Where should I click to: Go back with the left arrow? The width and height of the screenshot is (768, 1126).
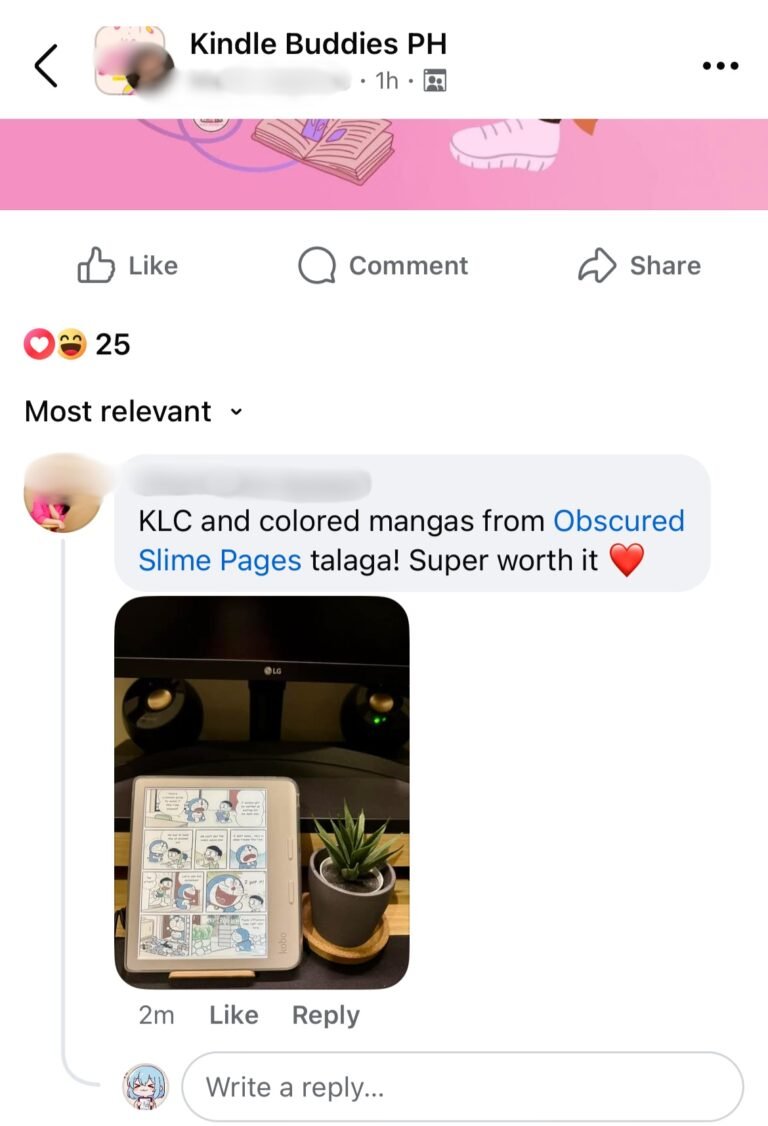point(46,65)
